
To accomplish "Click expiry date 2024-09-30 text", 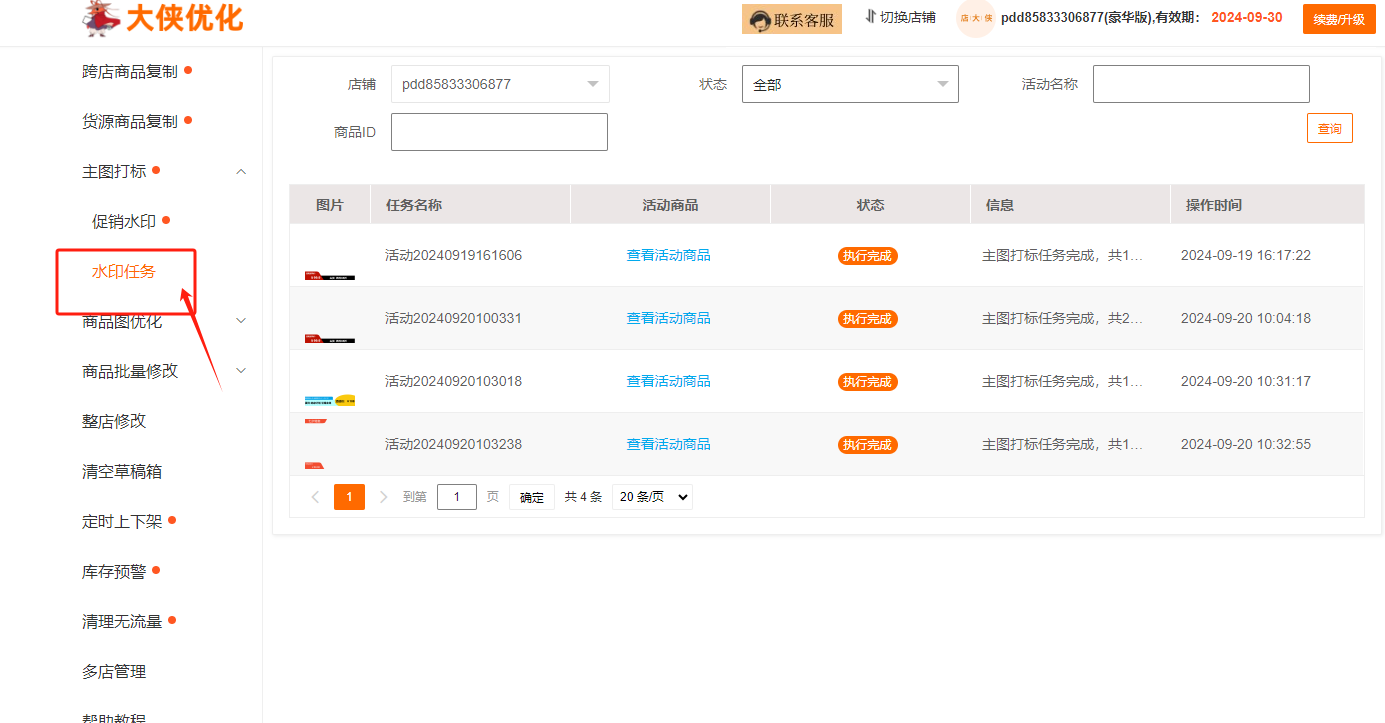I will pos(1247,17).
